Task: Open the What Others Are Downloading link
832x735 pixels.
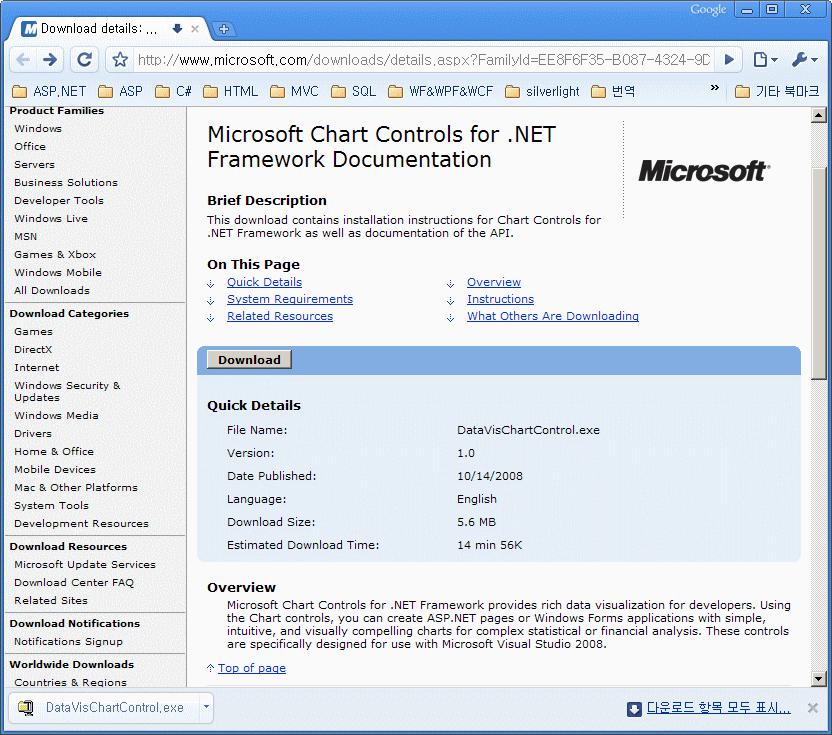Action: [x=552, y=316]
